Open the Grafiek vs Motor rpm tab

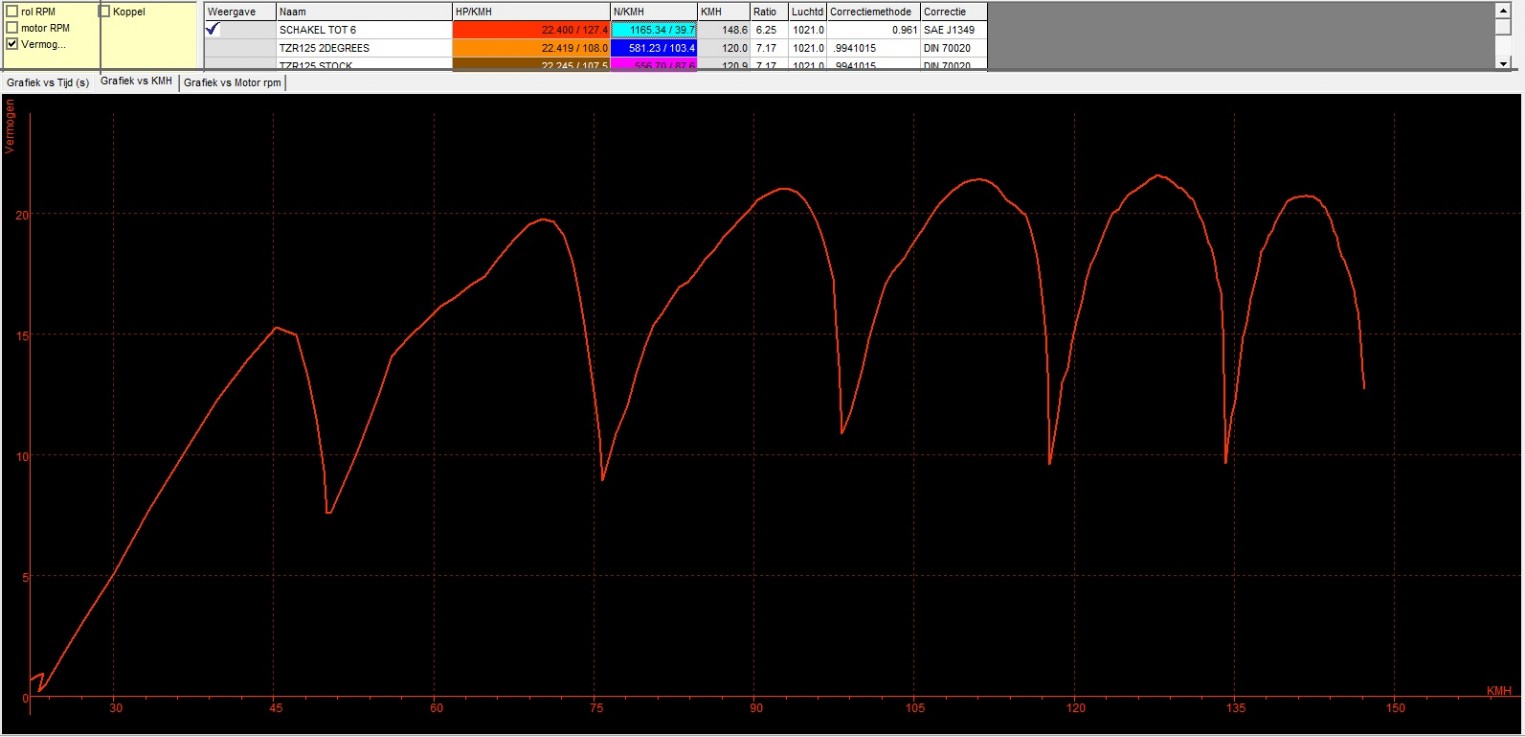pos(232,83)
